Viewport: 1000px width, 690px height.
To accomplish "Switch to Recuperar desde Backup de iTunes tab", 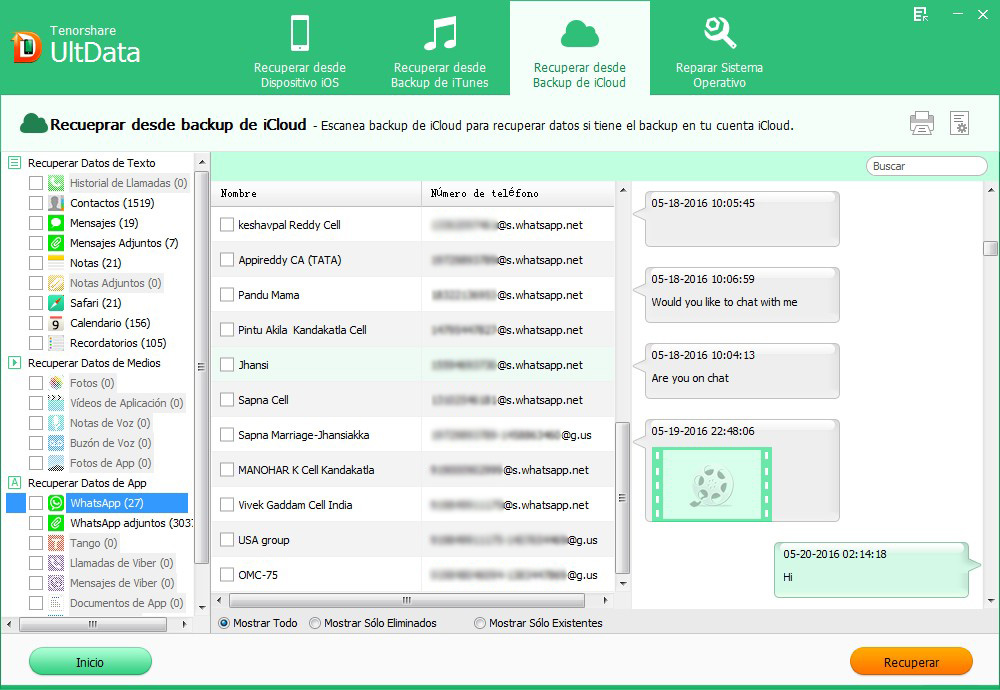I will pos(439,48).
